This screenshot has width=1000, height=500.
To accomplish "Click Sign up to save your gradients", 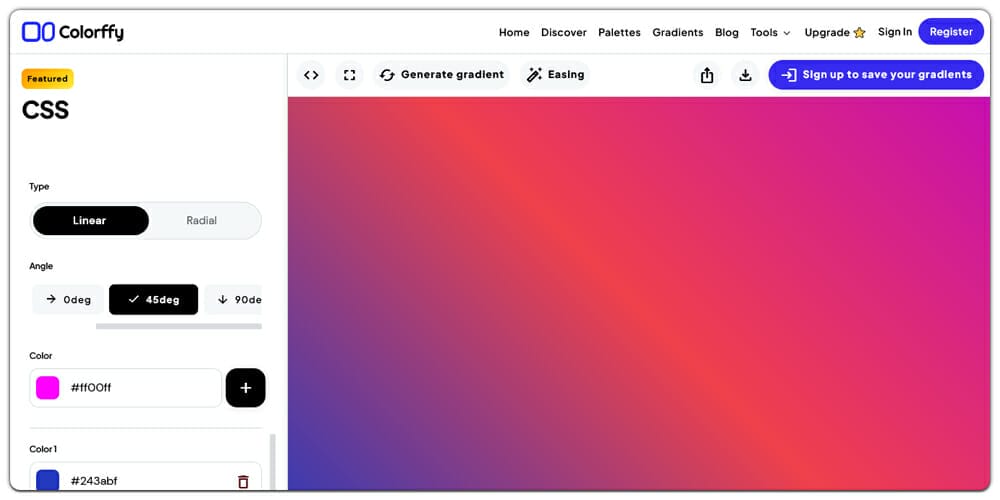I will 876,75.
